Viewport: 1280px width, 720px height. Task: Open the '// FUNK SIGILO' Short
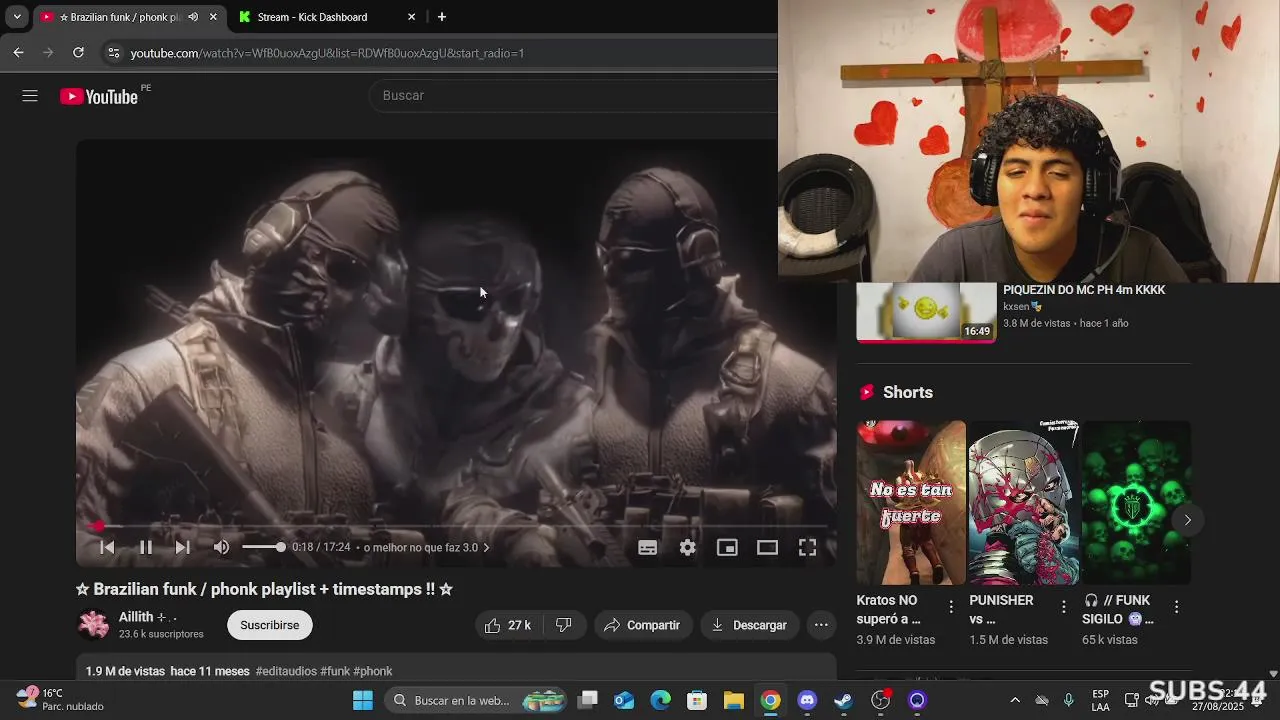pyautogui.click(x=1136, y=502)
